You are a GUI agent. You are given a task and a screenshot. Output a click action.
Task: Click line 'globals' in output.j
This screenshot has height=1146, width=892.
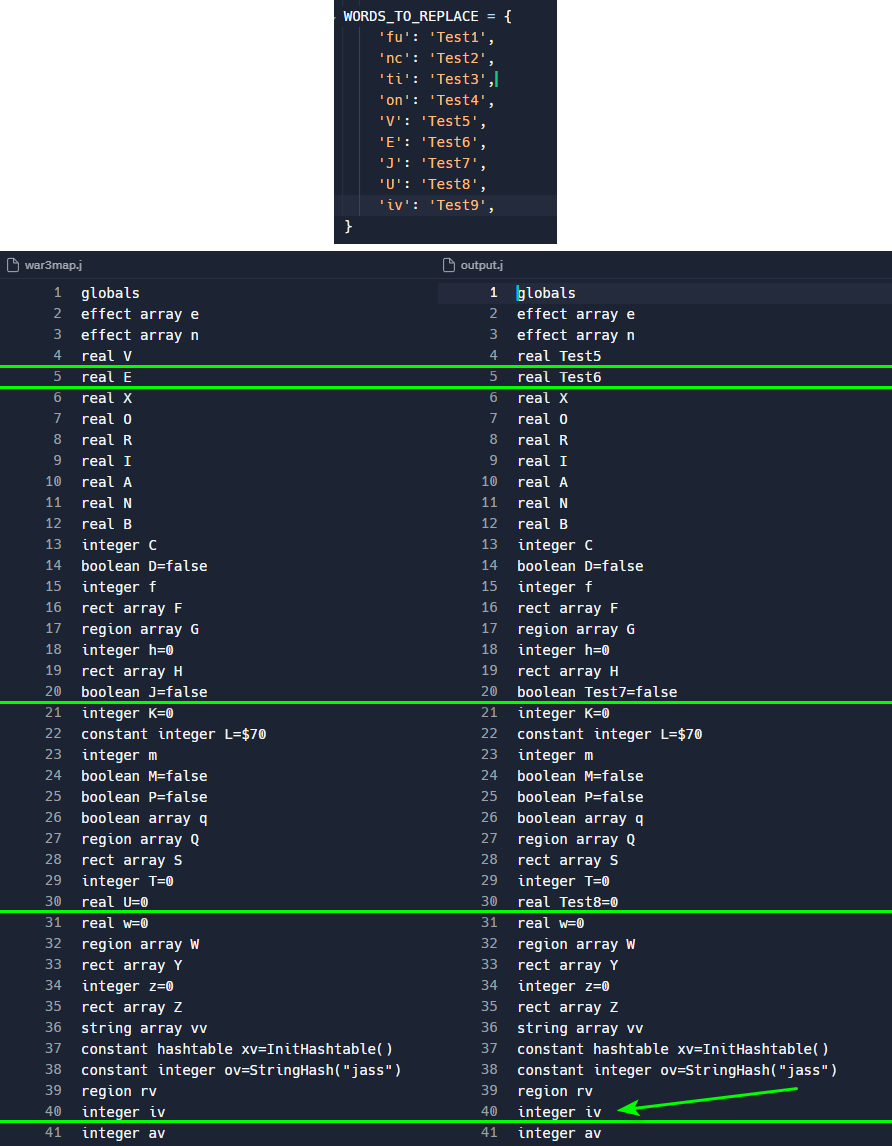(546, 293)
